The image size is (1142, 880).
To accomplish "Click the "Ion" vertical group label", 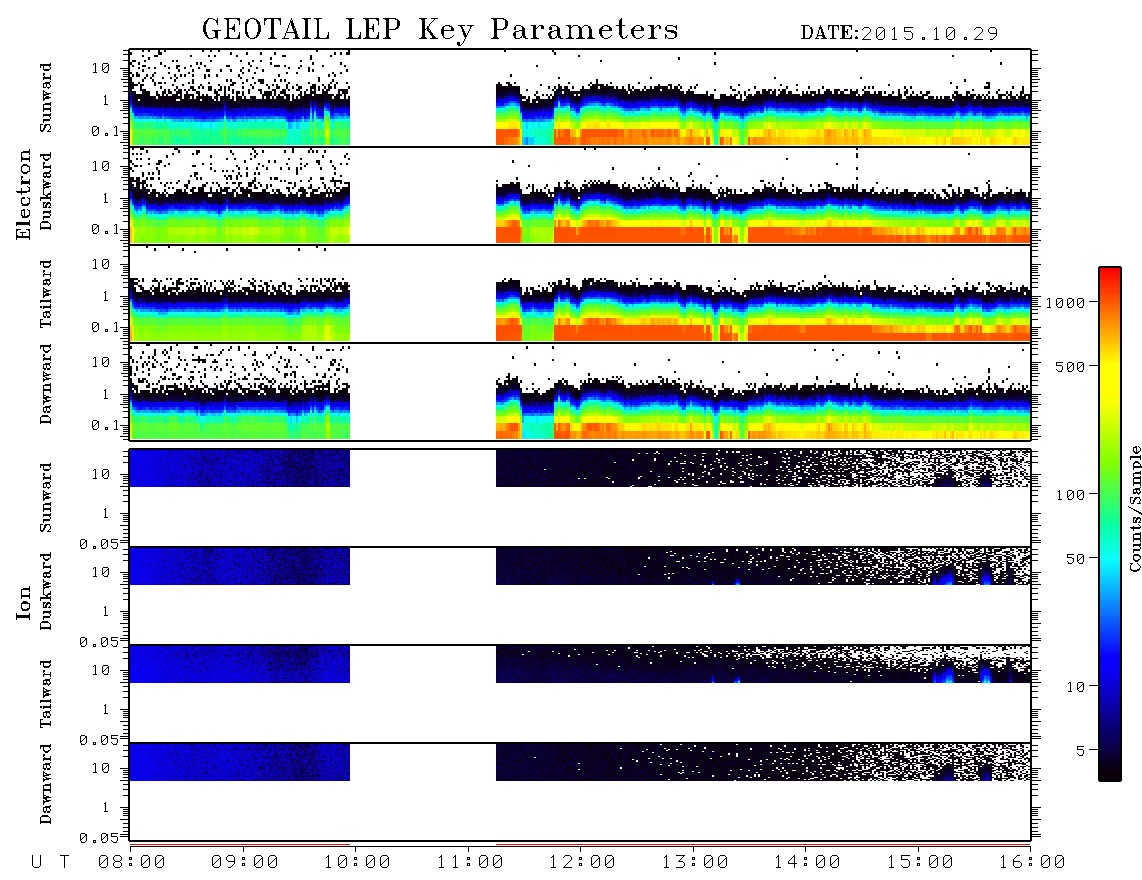I will tap(24, 602).
